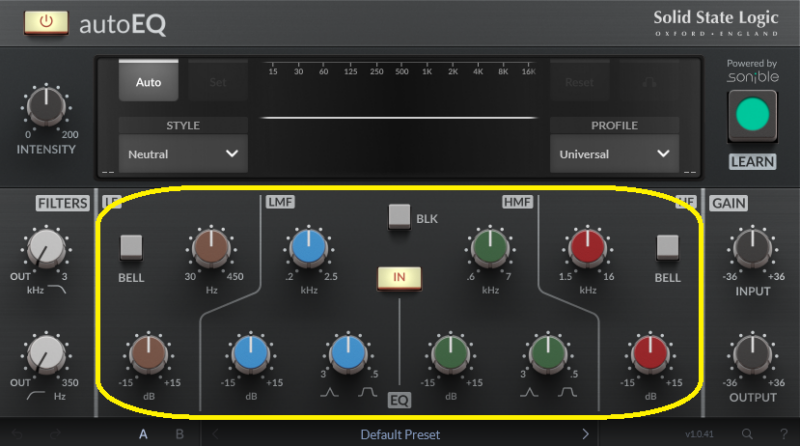The image size is (800, 446).
Task: Click the Default Preset name
Action: tap(399, 434)
